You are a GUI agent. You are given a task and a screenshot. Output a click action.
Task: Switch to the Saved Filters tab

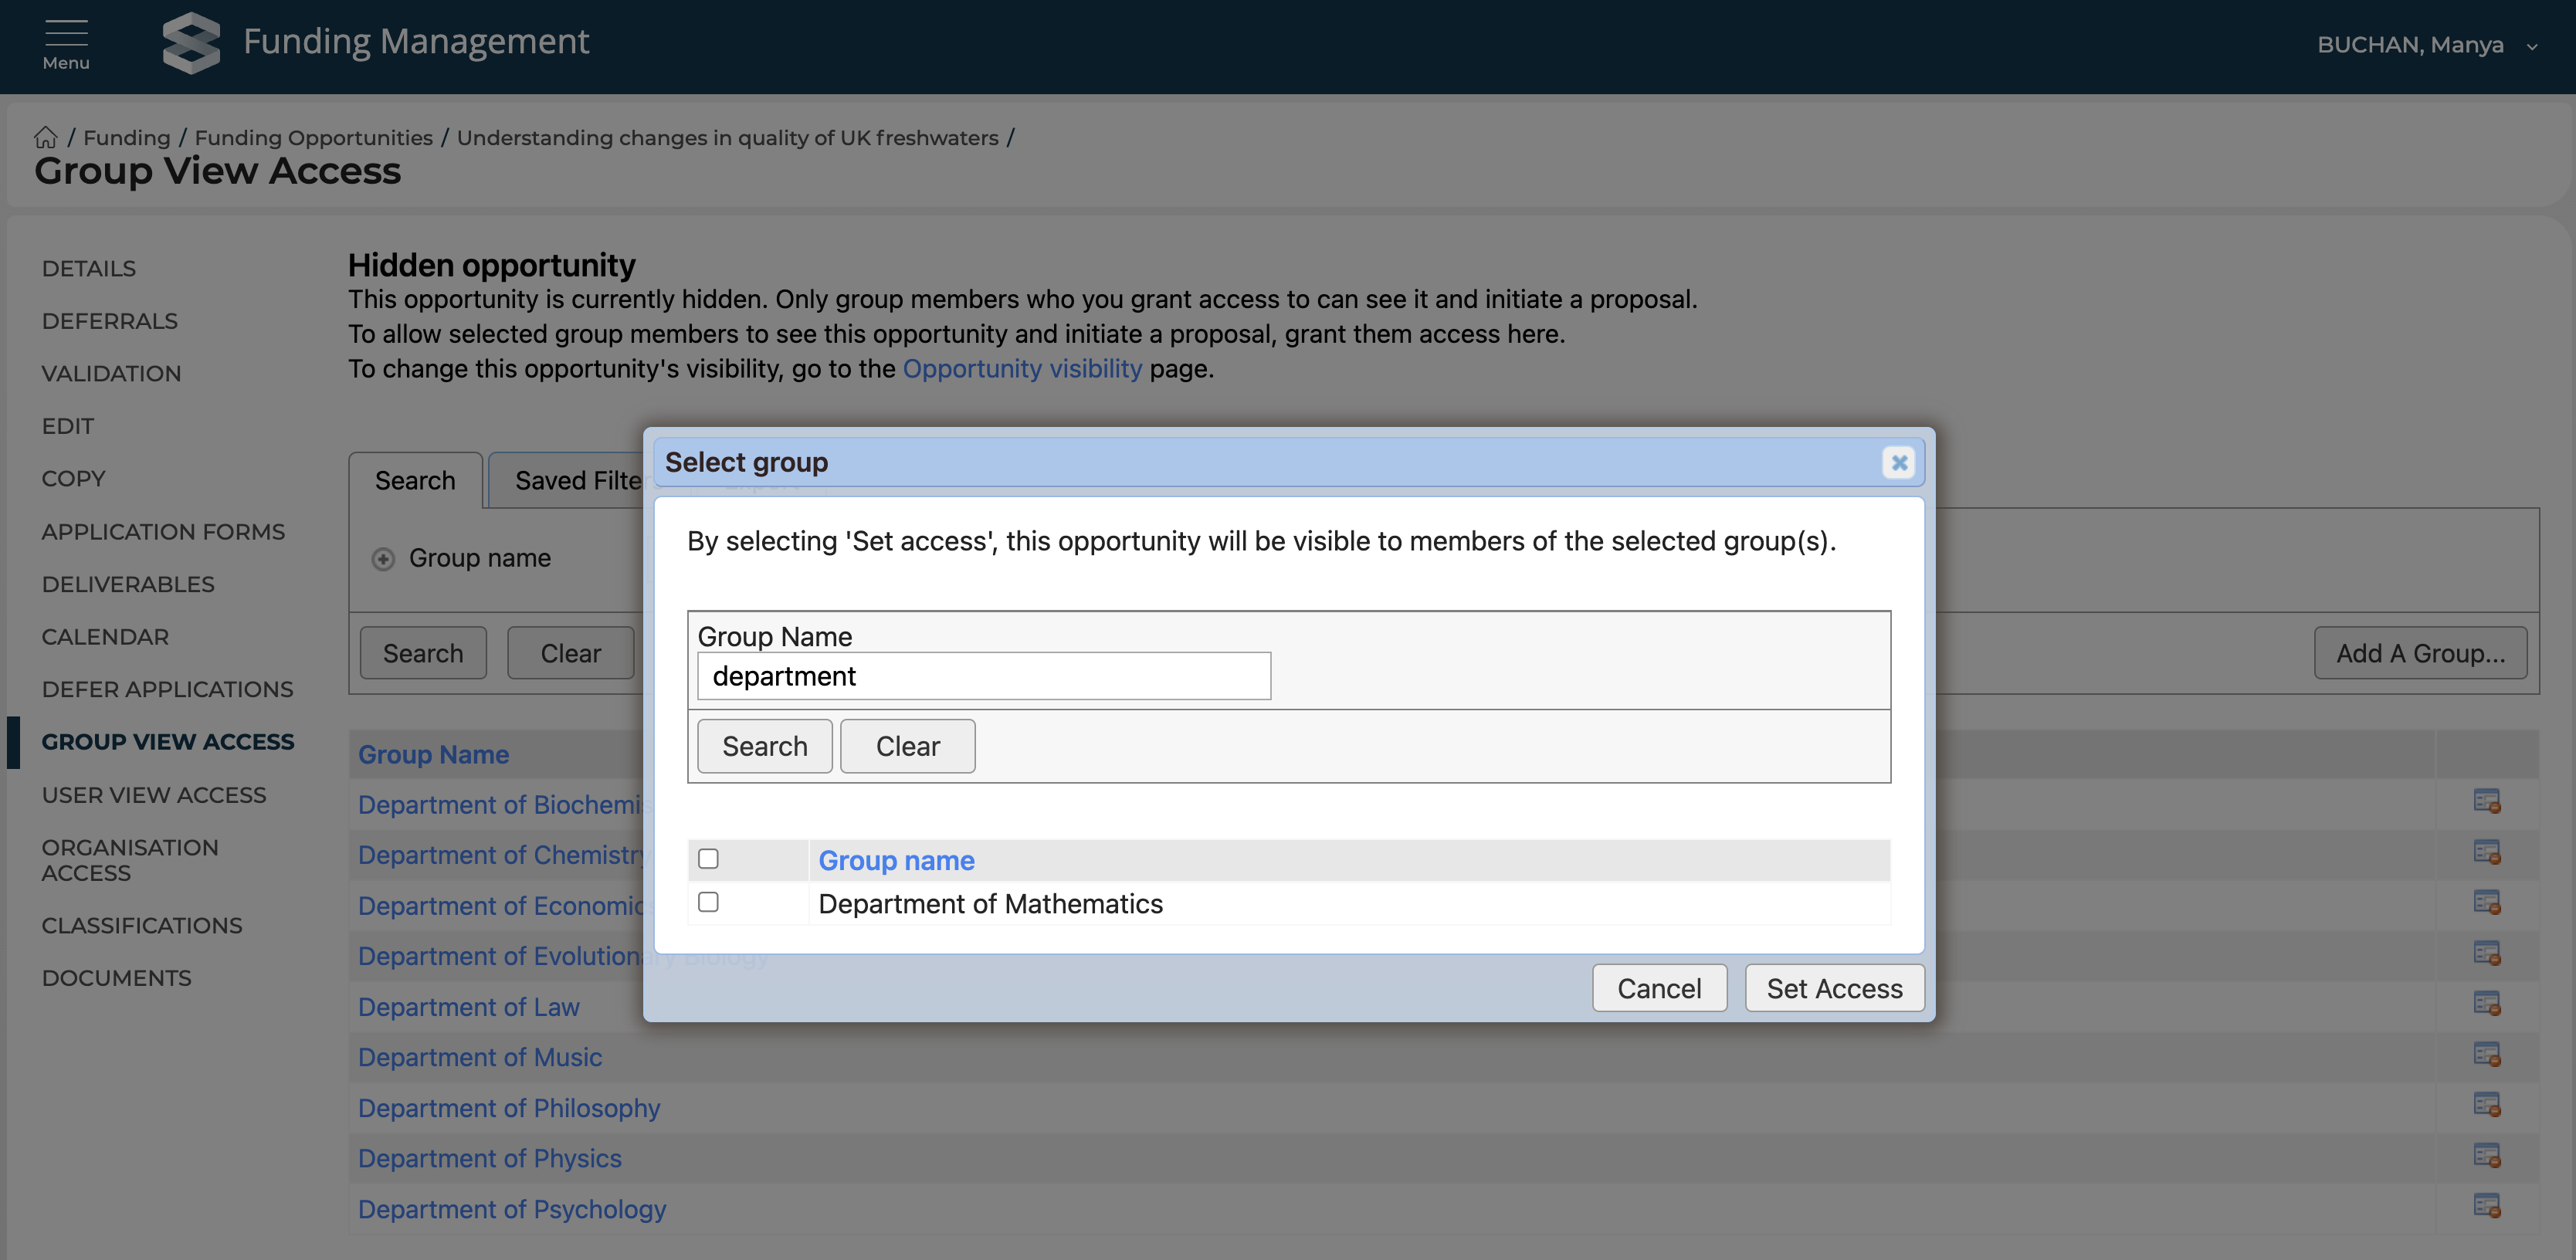point(578,481)
